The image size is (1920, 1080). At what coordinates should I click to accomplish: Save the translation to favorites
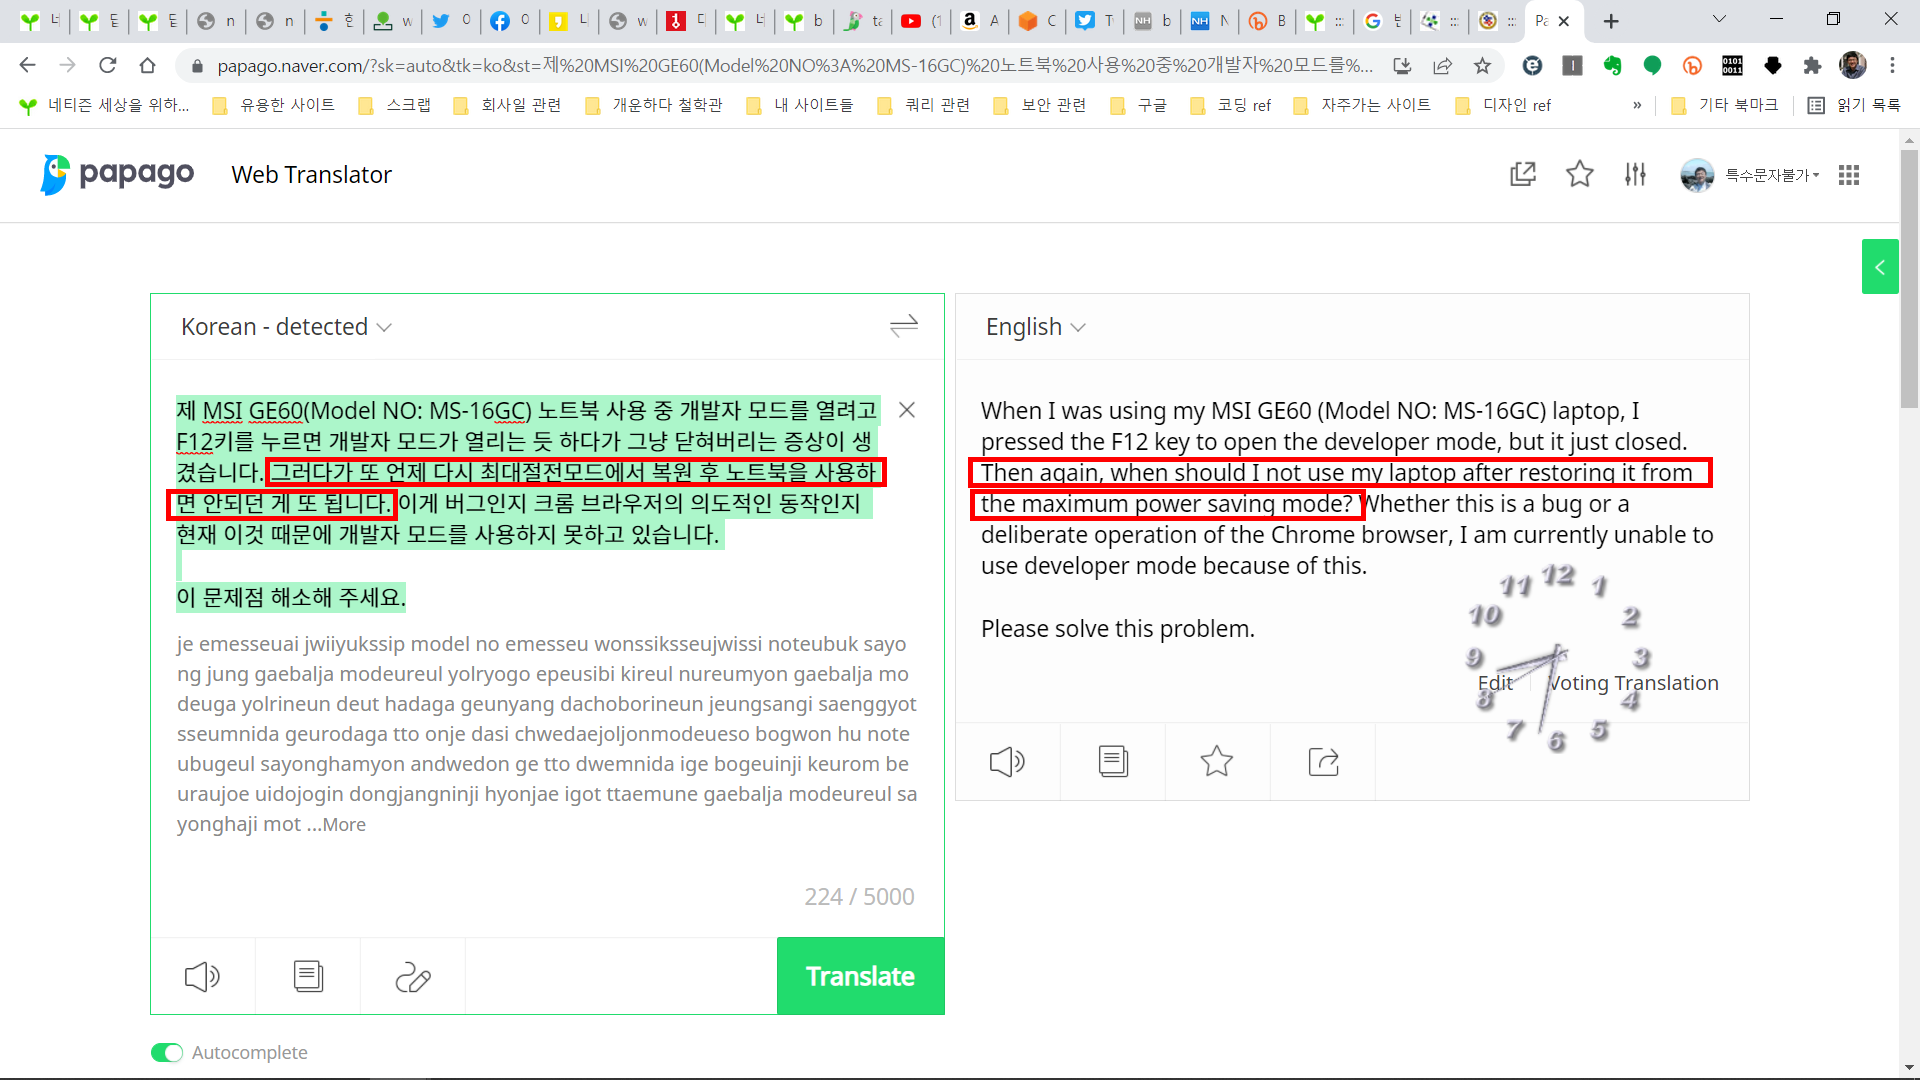pos(1217,762)
